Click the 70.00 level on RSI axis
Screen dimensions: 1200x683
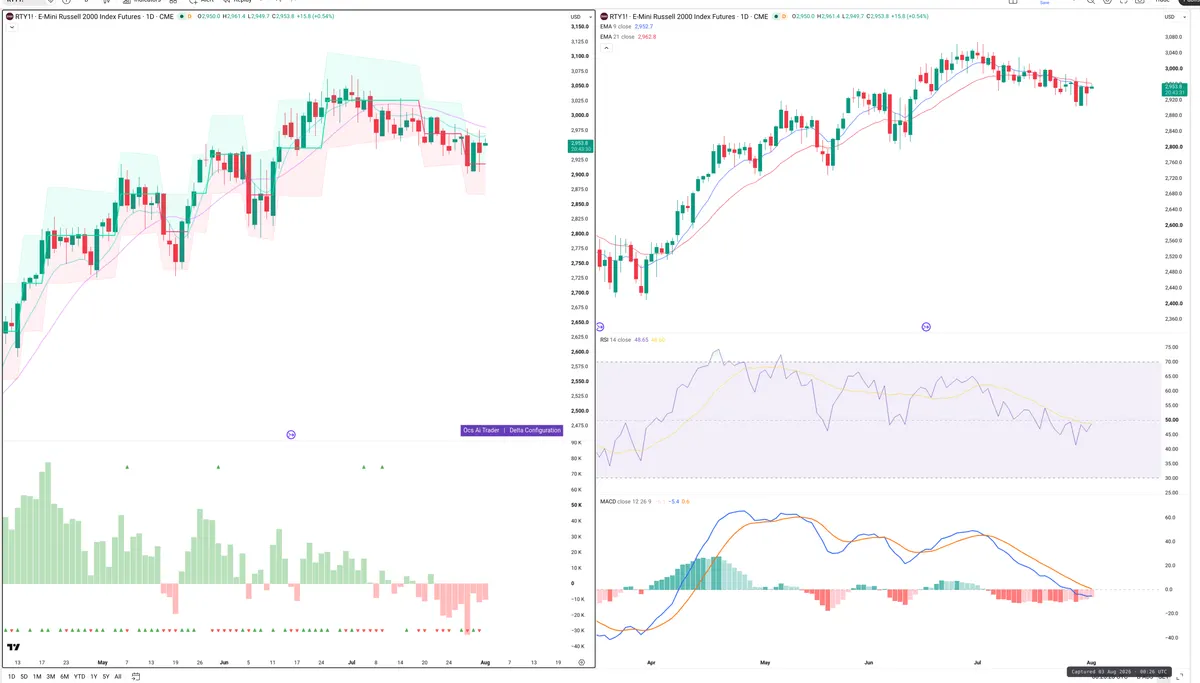[1172, 362]
